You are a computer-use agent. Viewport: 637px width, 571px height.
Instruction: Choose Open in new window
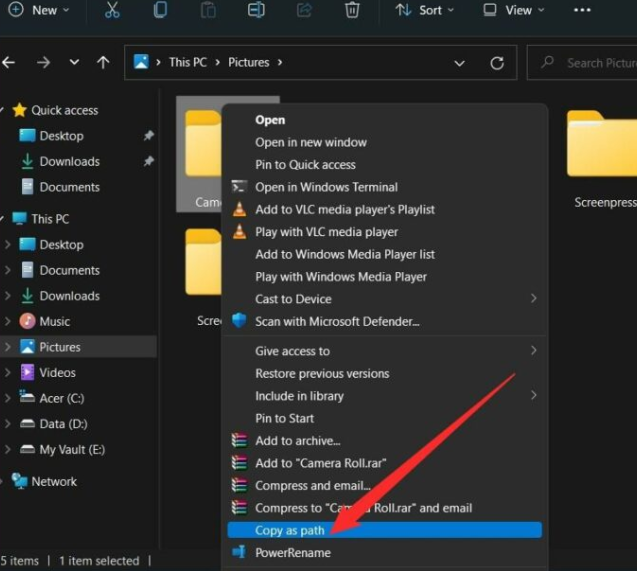tap(384, 143)
